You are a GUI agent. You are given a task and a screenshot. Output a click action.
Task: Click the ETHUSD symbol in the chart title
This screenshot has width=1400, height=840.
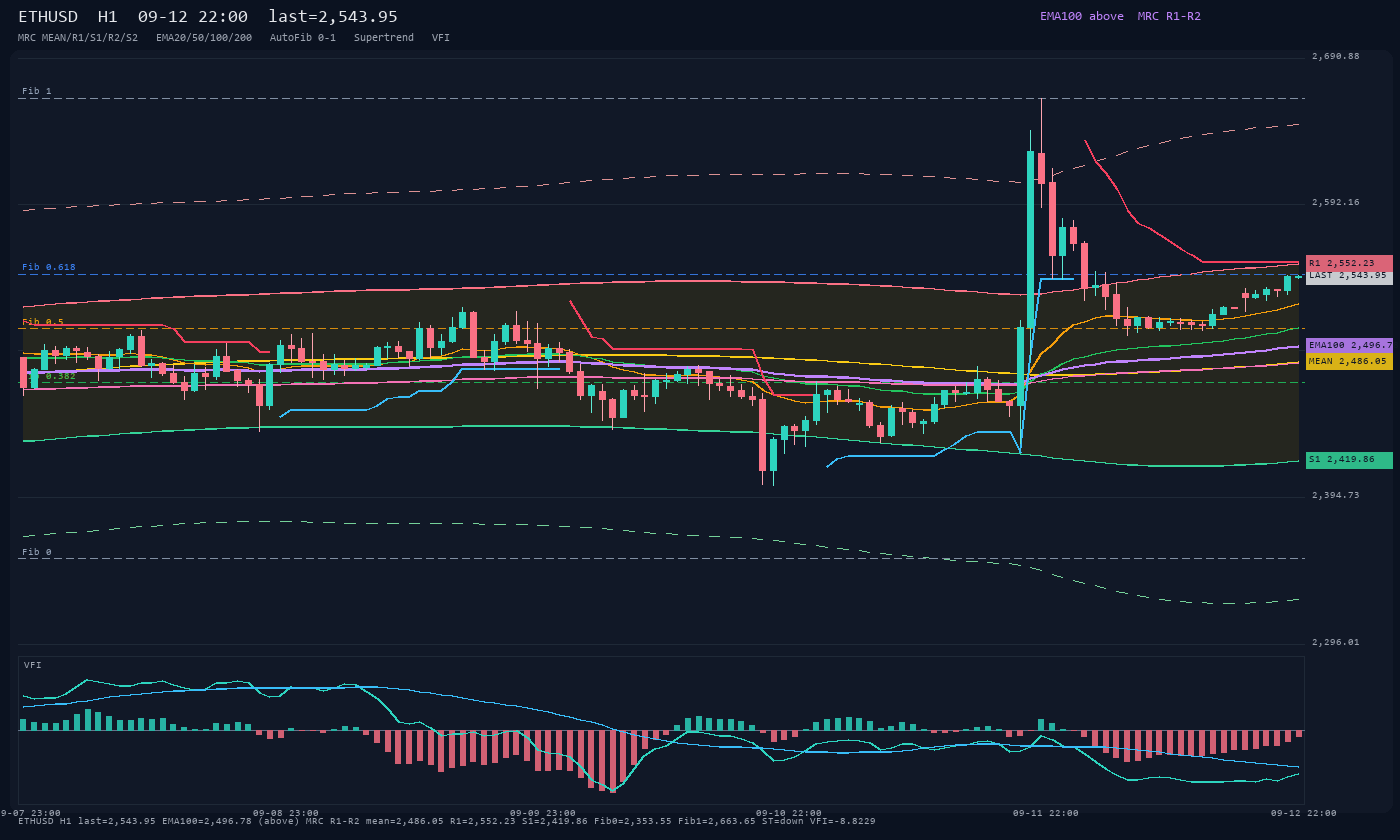(50, 16)
